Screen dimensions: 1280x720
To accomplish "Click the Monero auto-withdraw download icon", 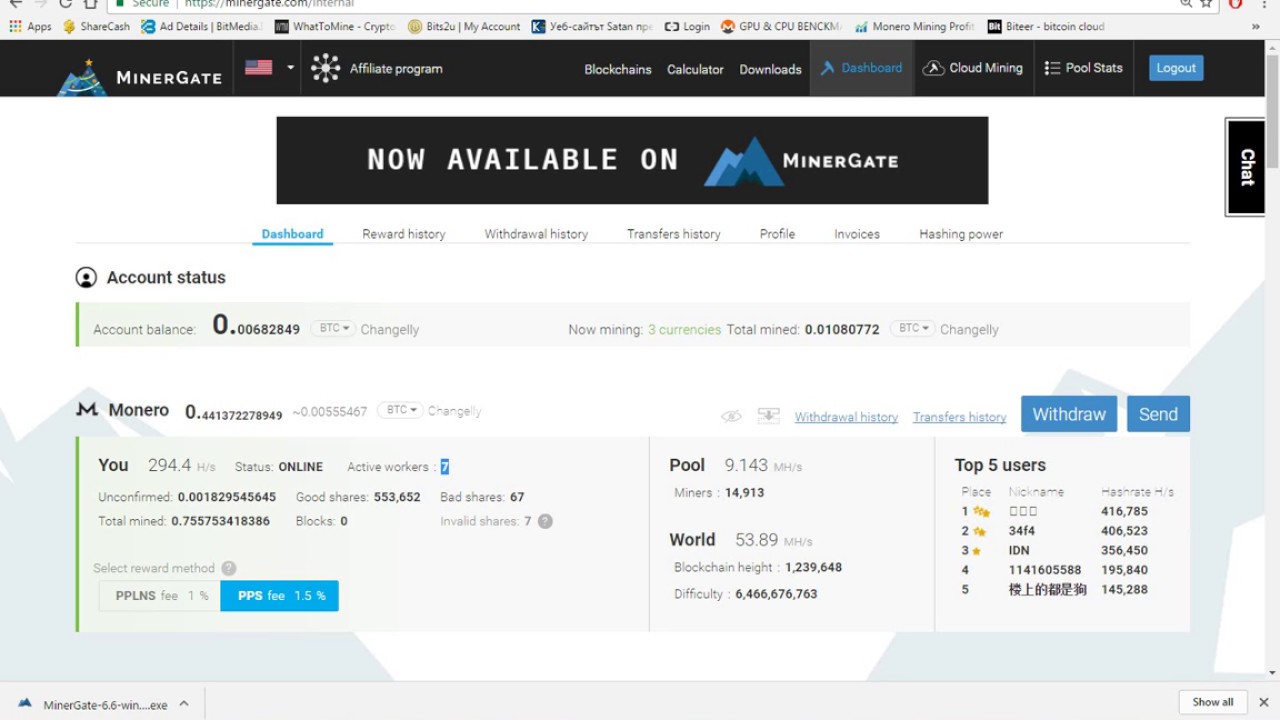I will pyautogui.click(x=768, y=415).
